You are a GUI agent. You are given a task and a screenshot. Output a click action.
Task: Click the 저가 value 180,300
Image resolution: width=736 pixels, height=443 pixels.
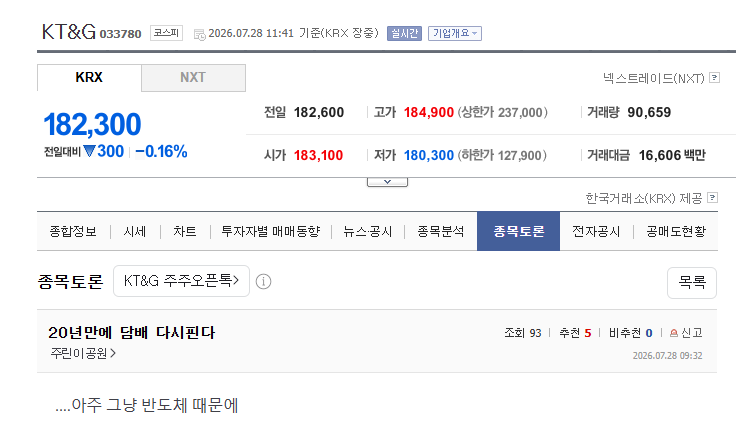[x=429, y=155]
